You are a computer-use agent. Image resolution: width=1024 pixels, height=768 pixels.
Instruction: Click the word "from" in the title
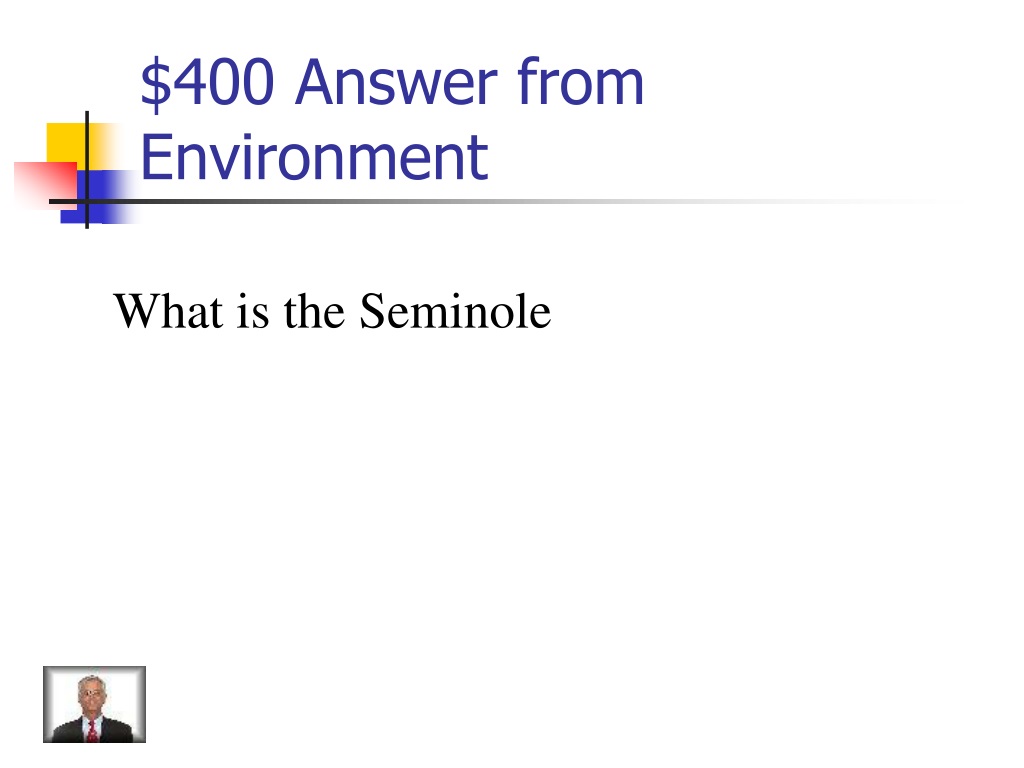point(581,81)
